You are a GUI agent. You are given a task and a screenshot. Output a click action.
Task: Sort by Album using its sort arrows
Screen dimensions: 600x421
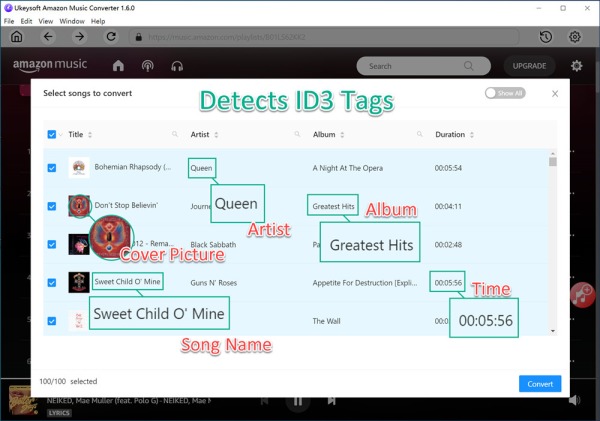point(342,135)
